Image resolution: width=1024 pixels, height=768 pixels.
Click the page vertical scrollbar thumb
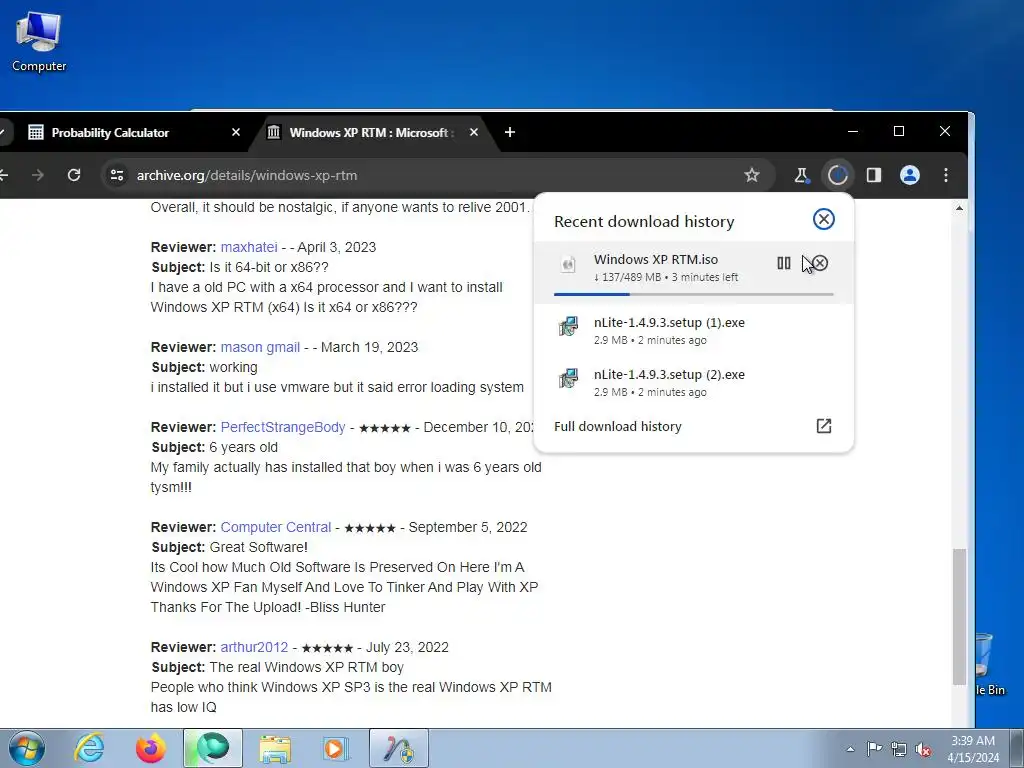(959, 616)
